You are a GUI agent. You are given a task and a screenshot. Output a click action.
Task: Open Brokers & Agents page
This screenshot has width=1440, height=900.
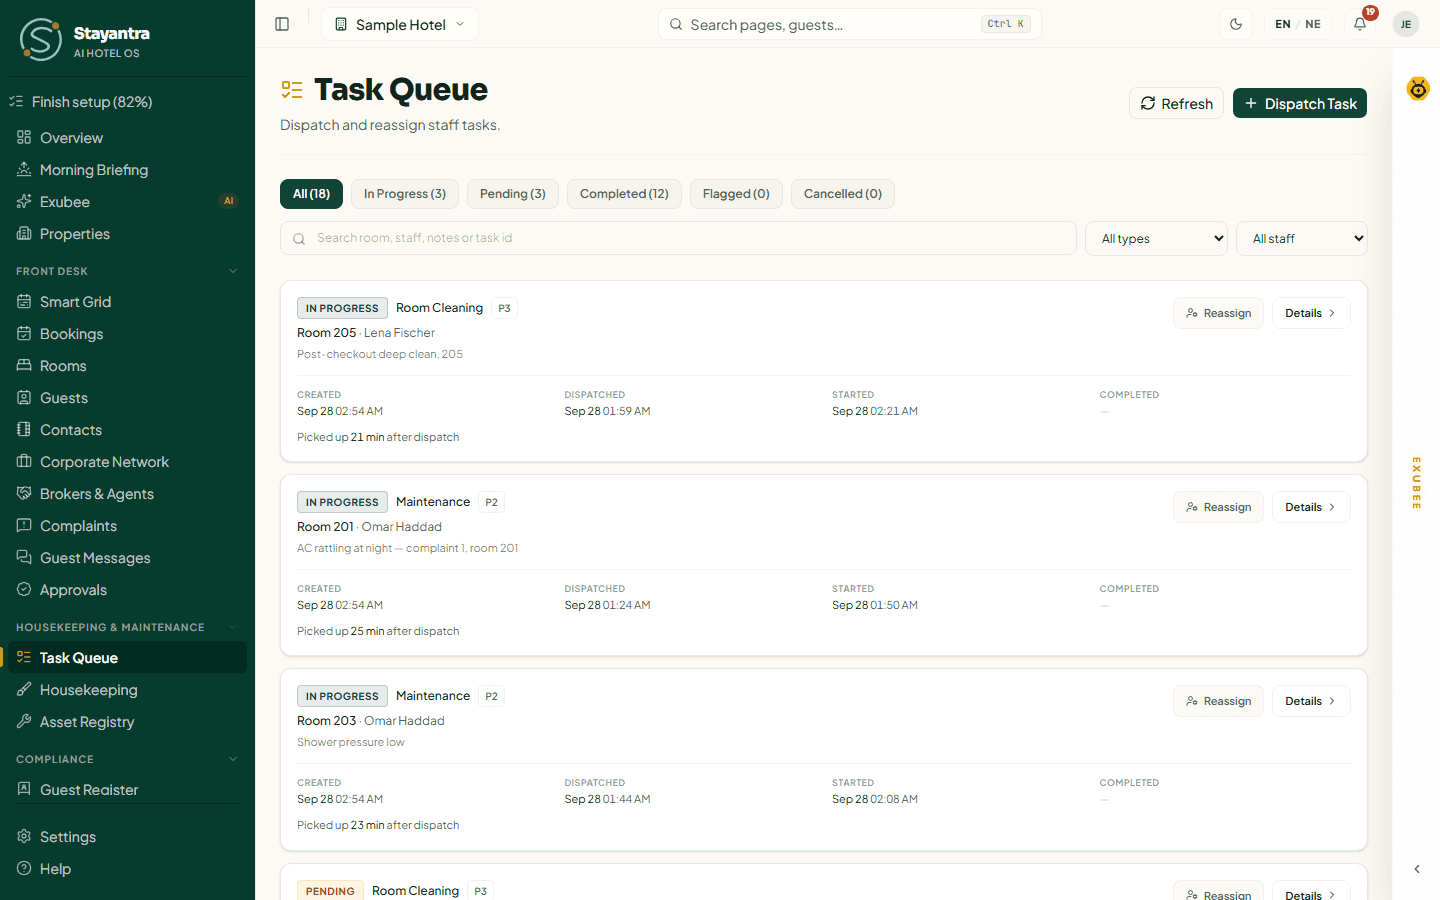[127, 494]
